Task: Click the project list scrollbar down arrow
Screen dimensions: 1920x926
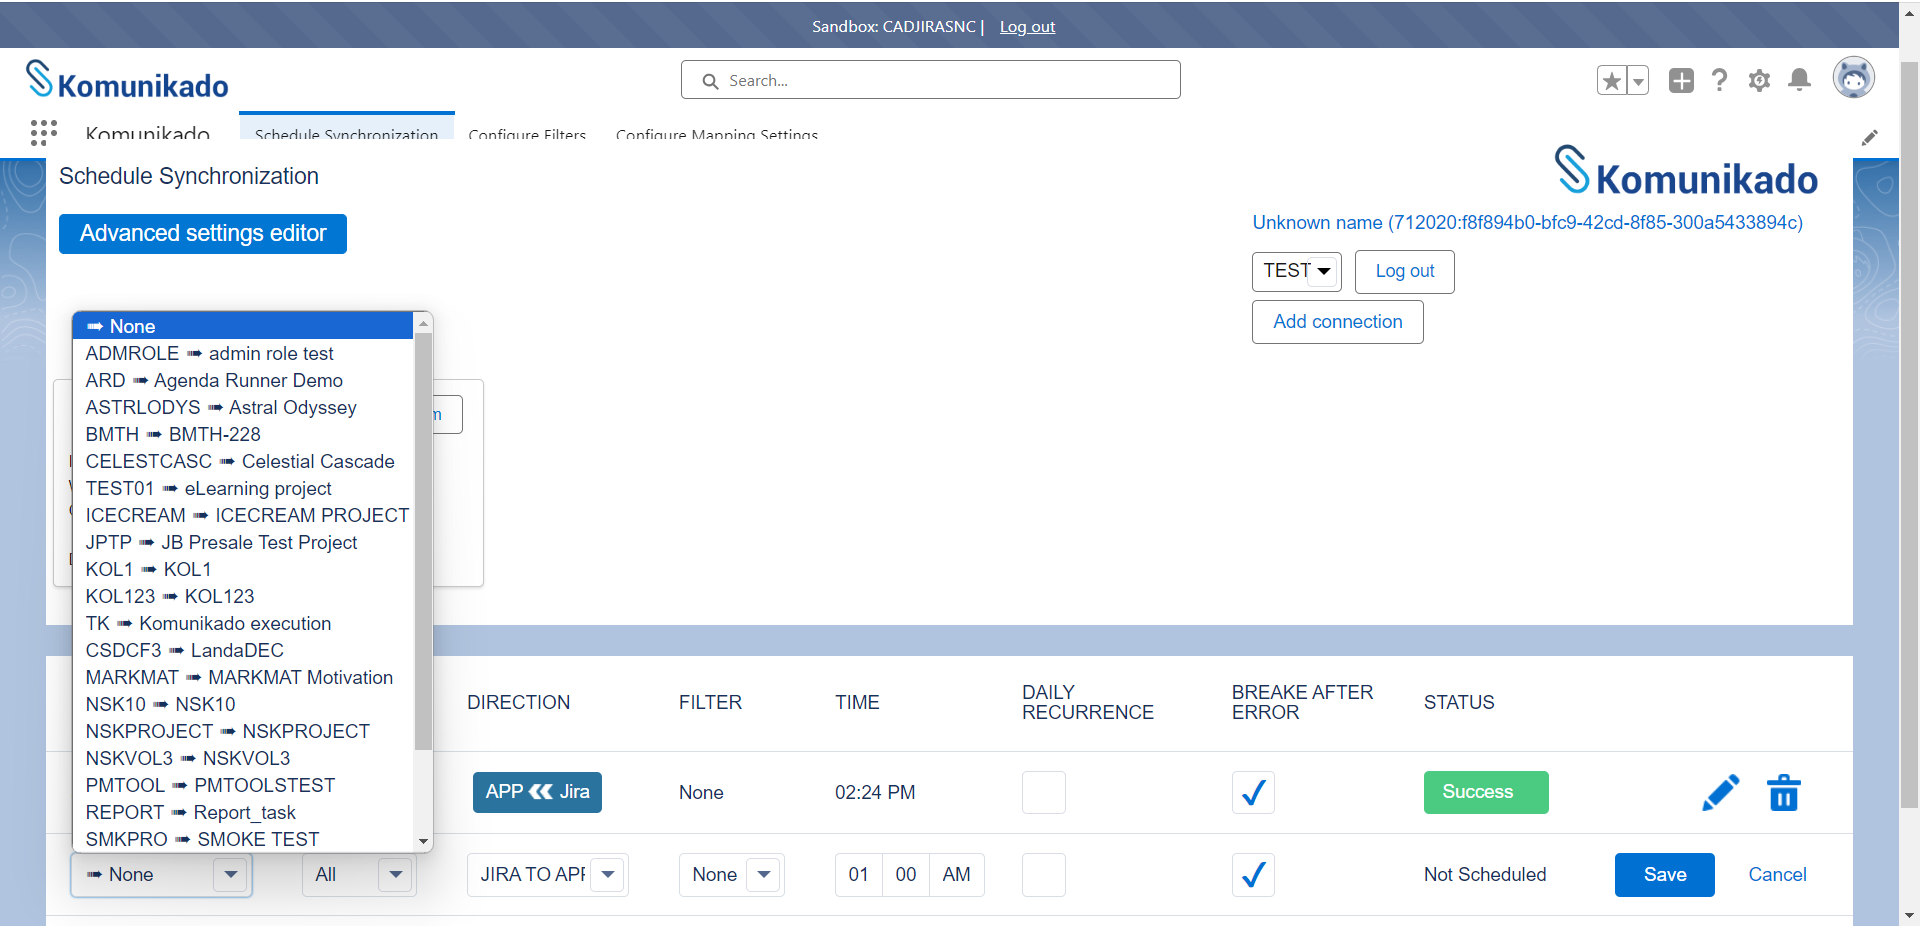Action: [x=423, y=842]
